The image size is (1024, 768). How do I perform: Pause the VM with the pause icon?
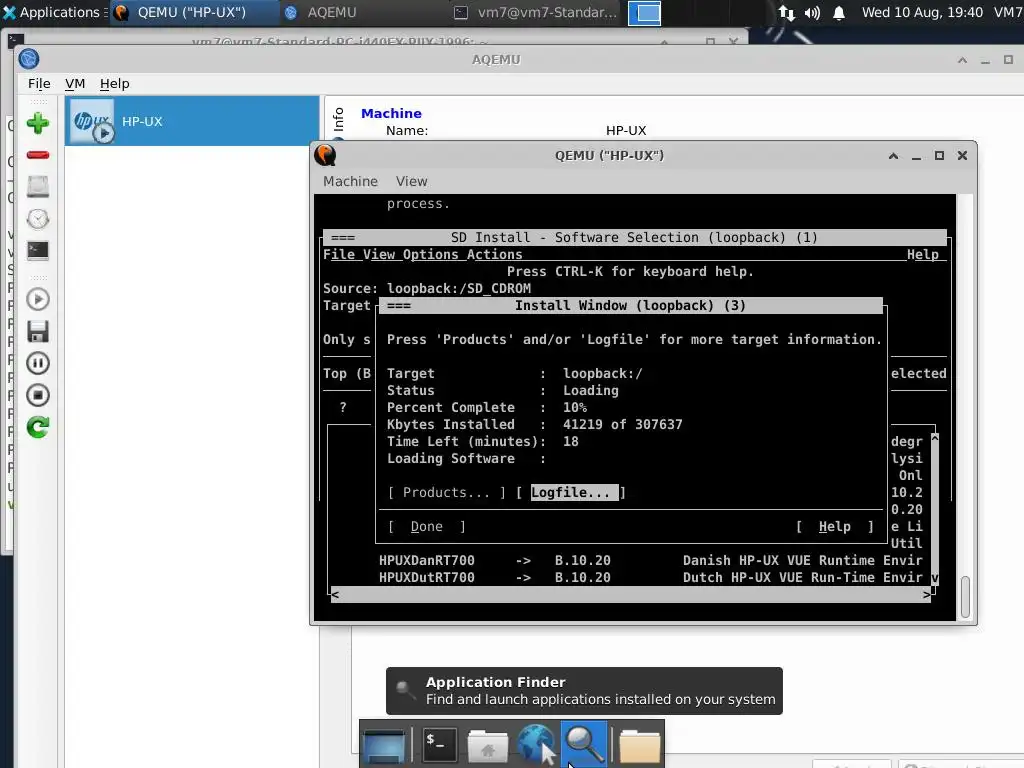coord(38,363)
